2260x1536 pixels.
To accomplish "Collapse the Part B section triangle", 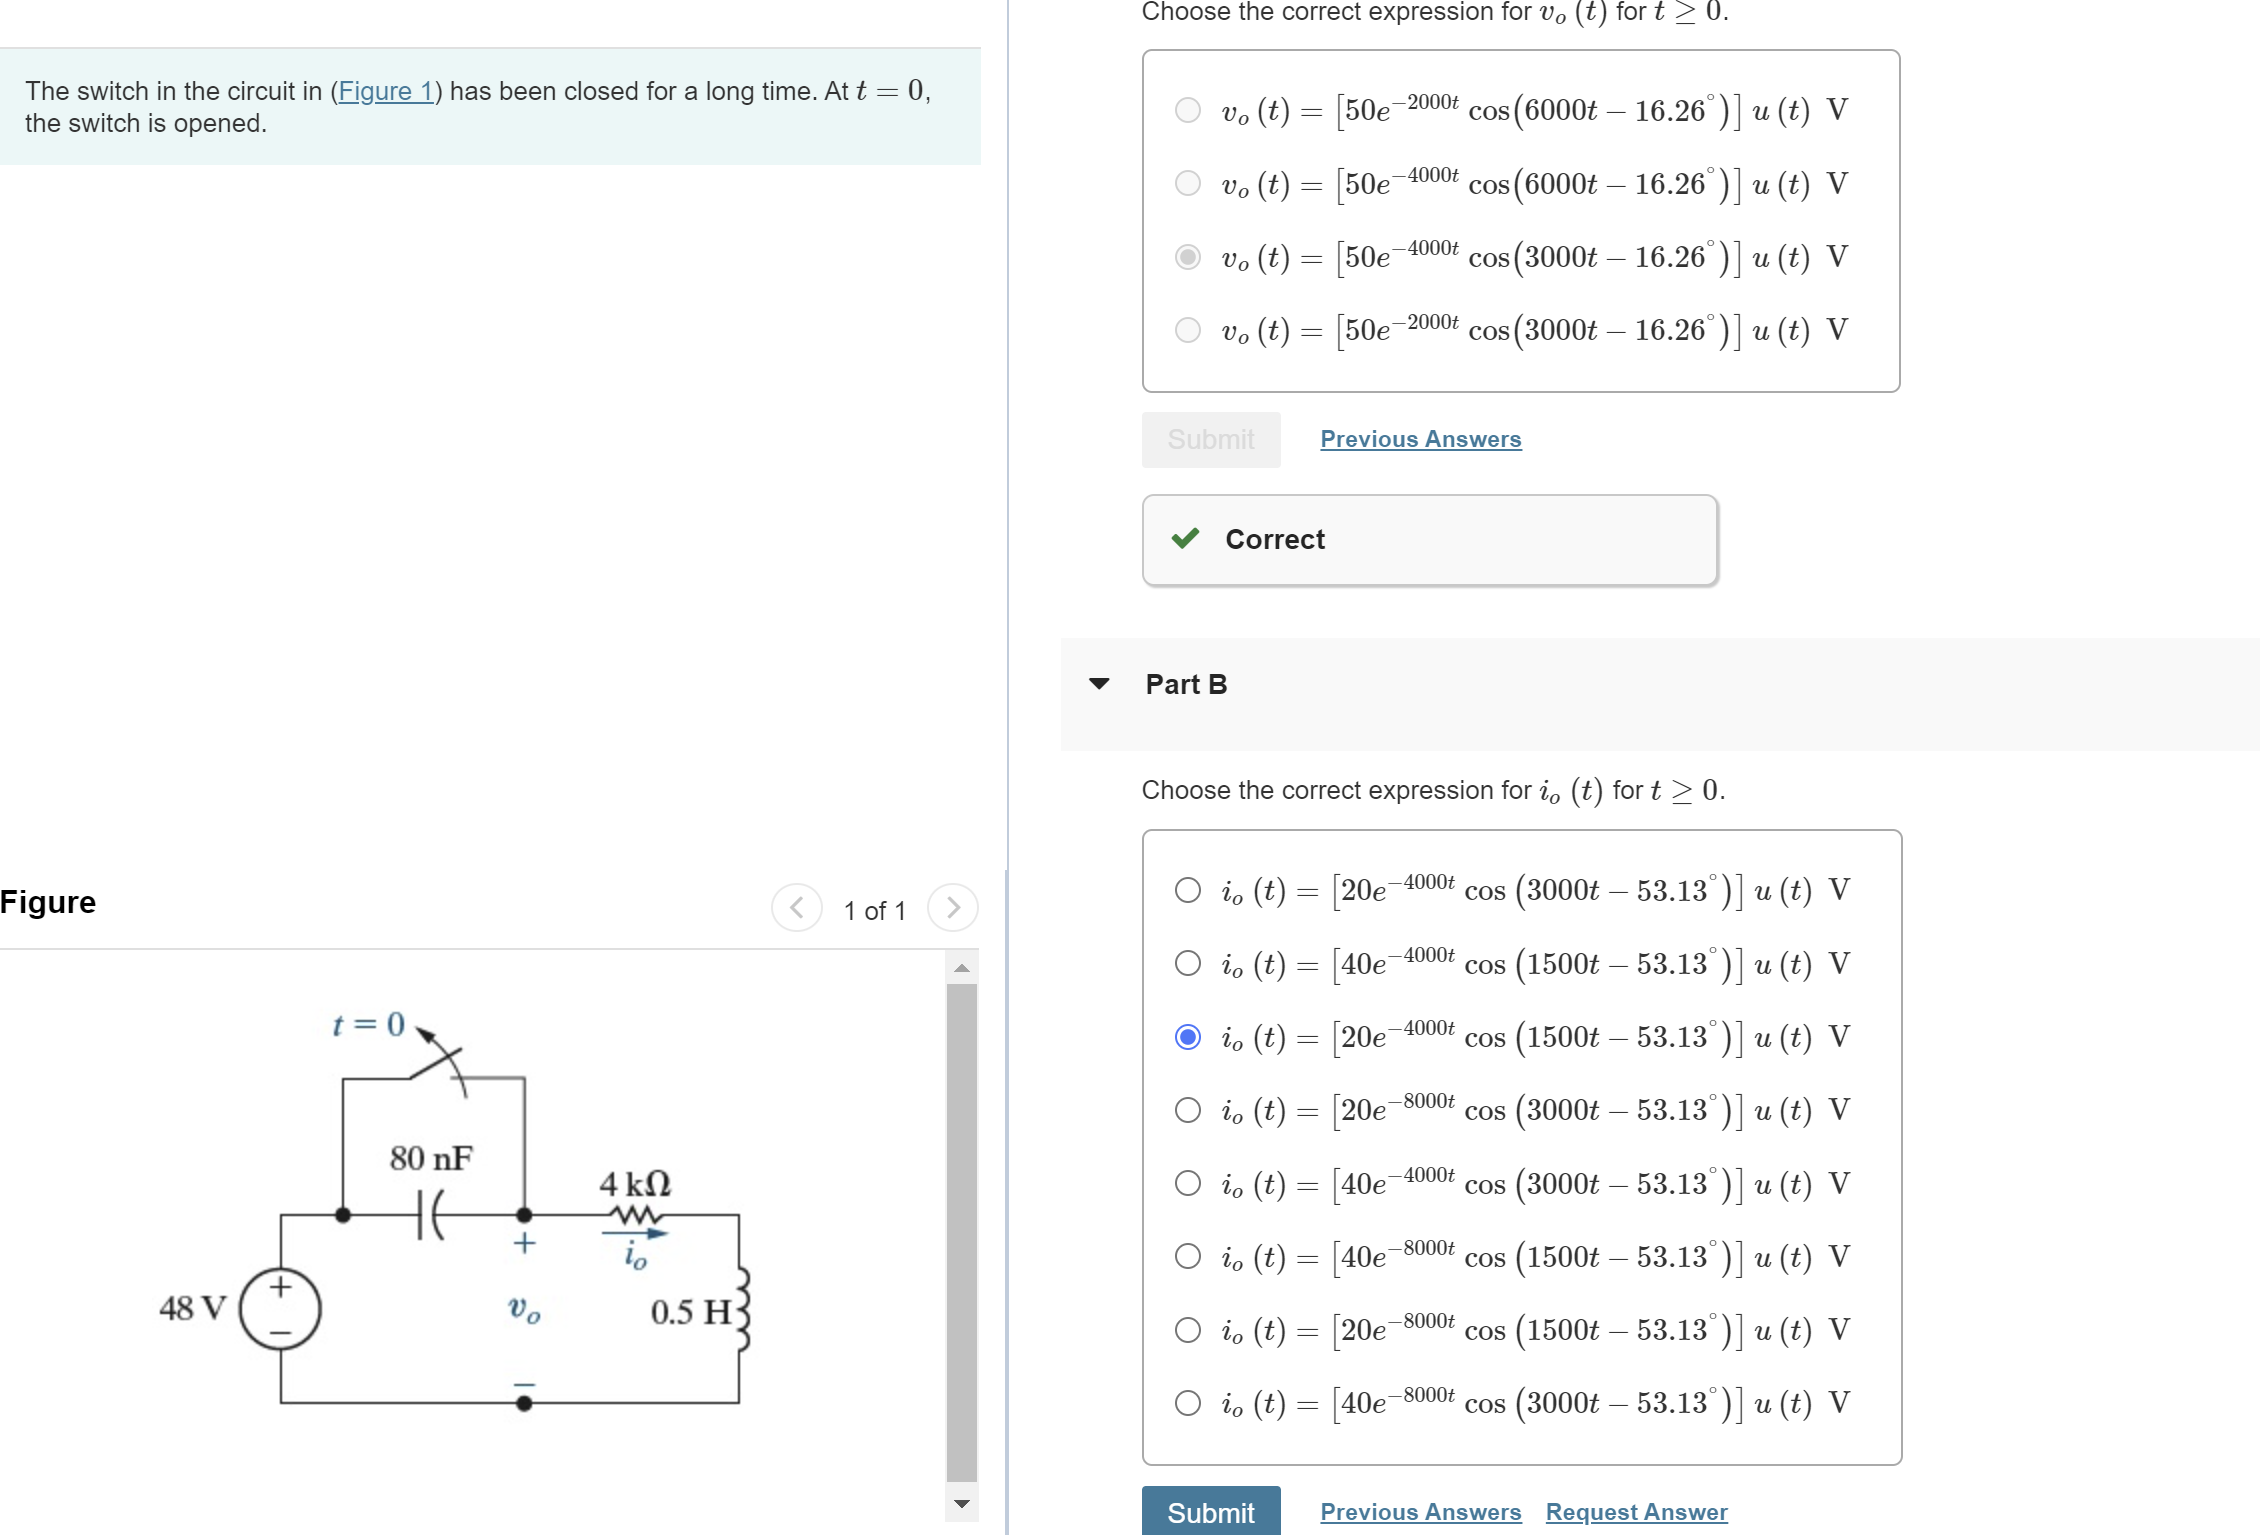I will (x=1099, y=684).
